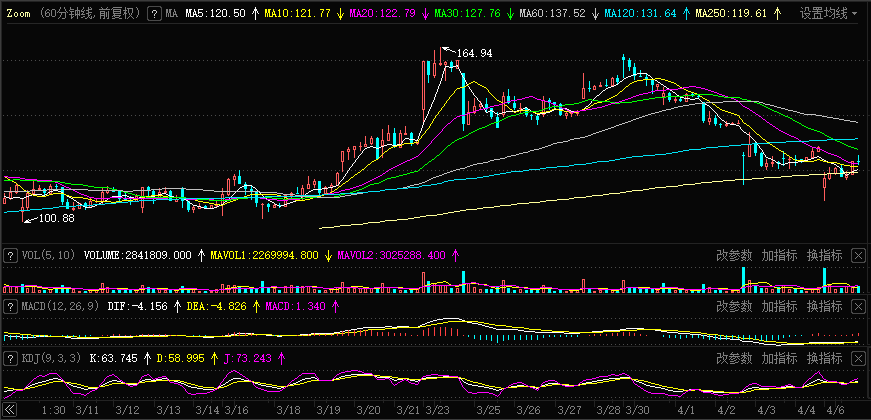
Task: Open 换指标 in the MACD panel
Action: [824, 306]
